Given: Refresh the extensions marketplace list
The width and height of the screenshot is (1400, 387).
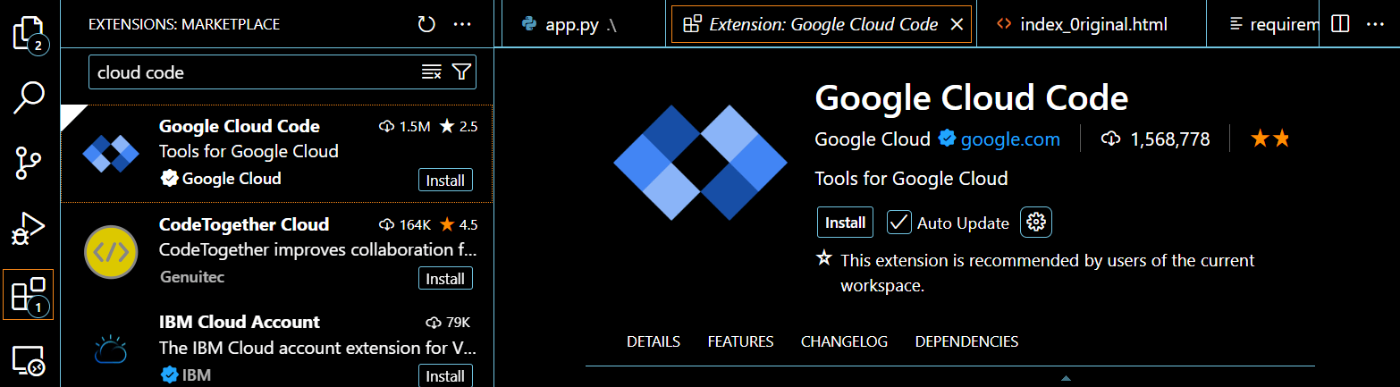Looking at the screenshot, I should click(427, 24).
